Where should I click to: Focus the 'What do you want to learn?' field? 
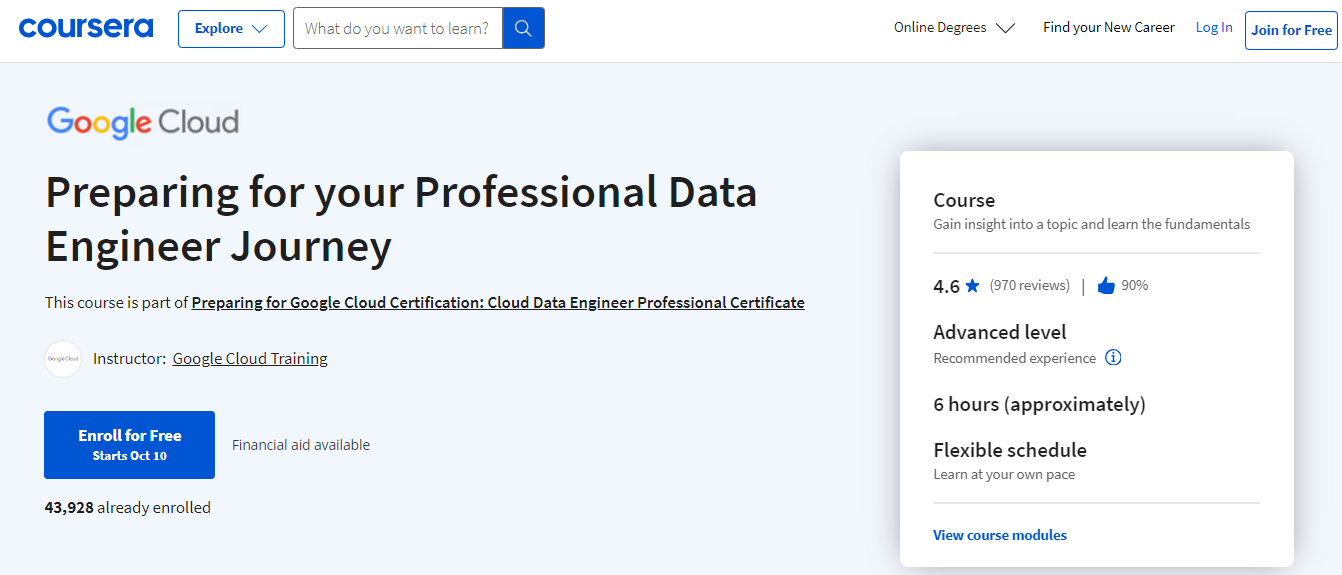pos(398,28)
